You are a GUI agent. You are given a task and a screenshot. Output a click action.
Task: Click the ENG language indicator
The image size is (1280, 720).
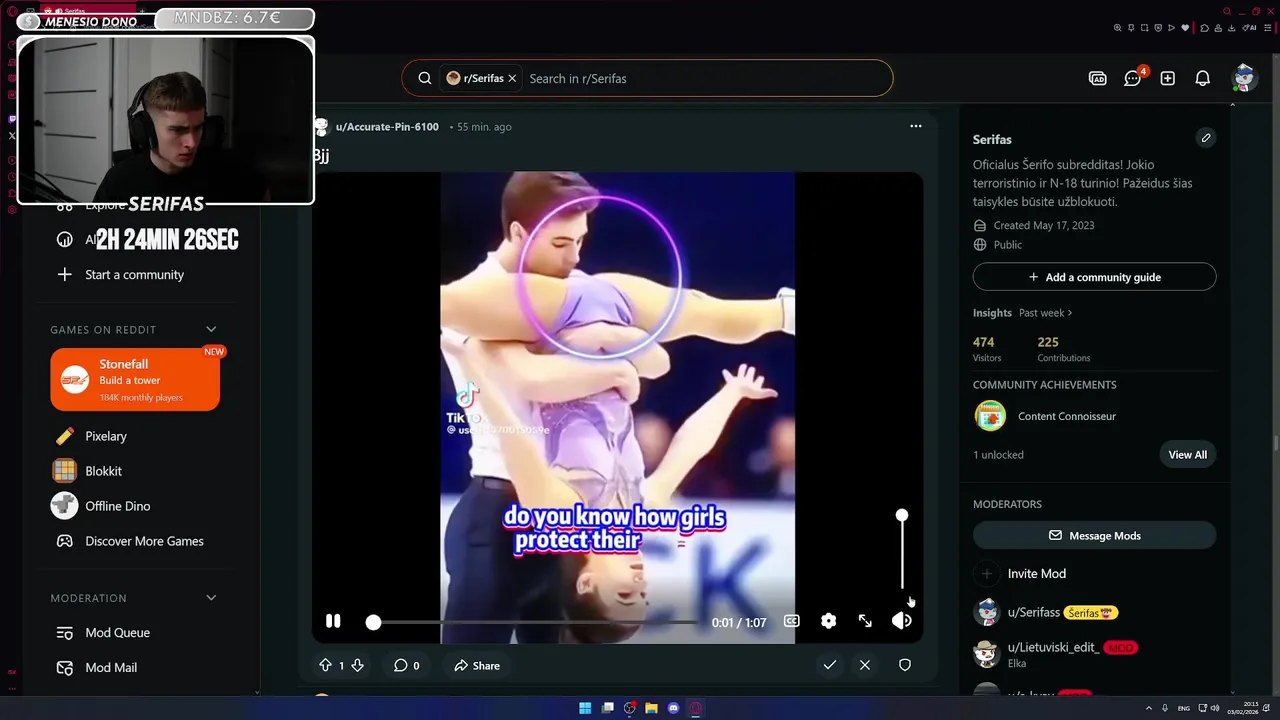(1184, 708)
